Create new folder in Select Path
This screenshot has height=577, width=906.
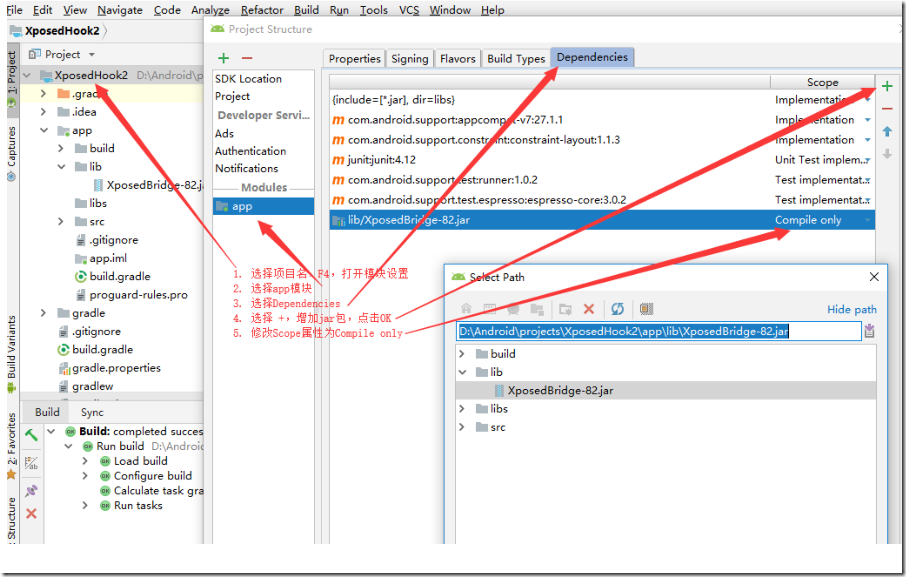(565, 309)
